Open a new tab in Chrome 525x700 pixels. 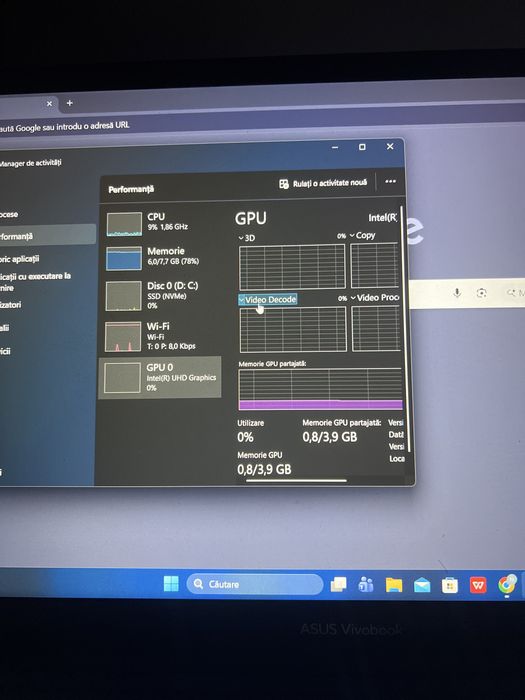(x=70, y=103)
